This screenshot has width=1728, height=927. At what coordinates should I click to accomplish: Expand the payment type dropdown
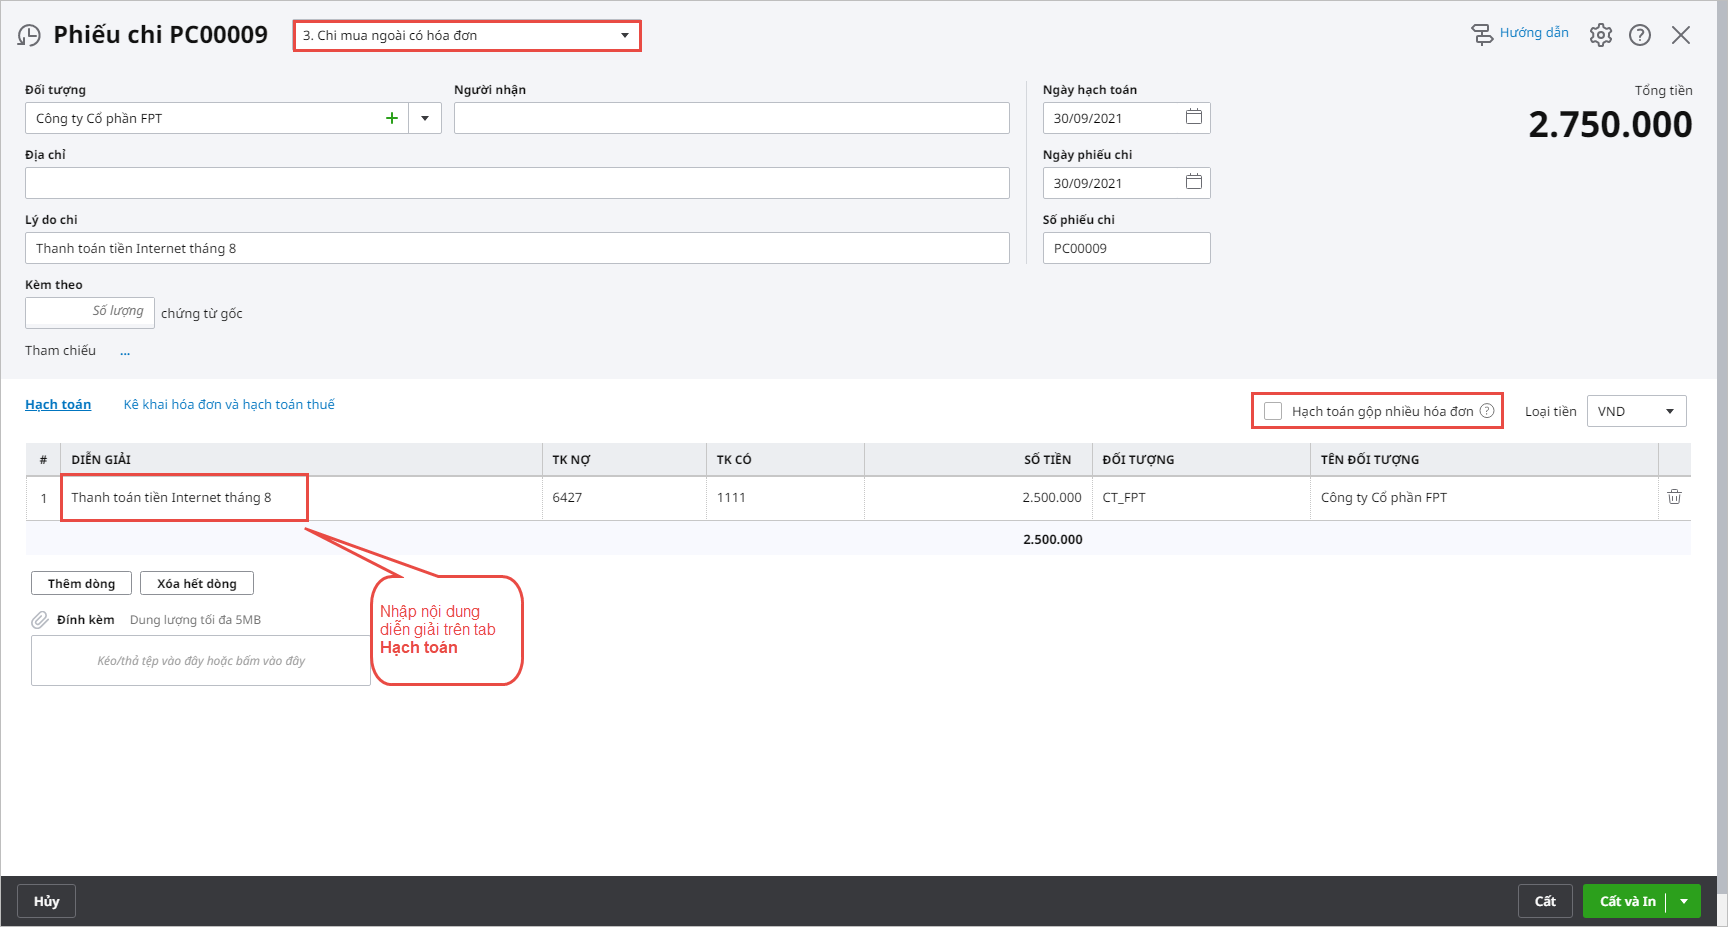tap(624, 36)
